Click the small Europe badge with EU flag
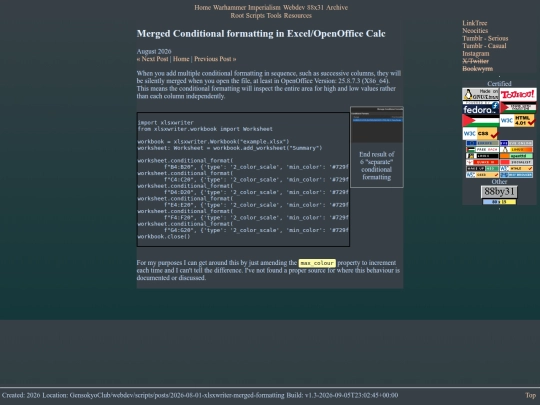540x405 pixels. click(482, 143)
